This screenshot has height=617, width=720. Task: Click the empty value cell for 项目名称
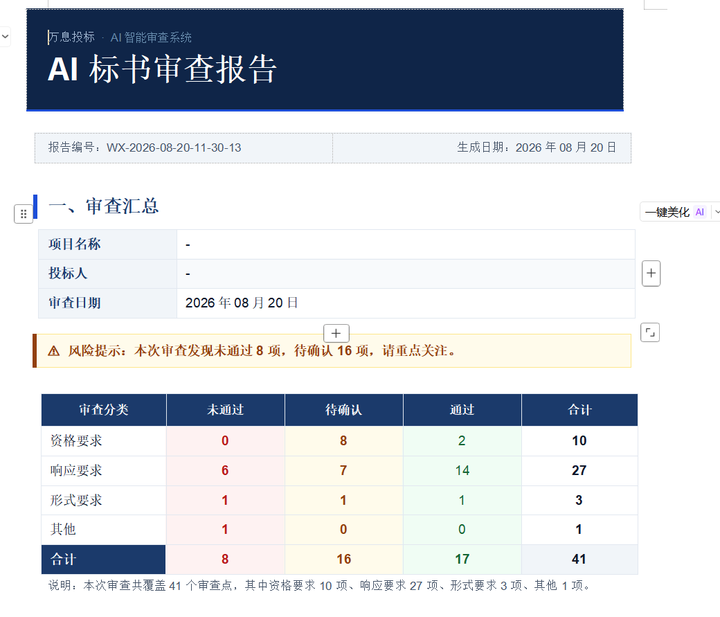(406, 244)
